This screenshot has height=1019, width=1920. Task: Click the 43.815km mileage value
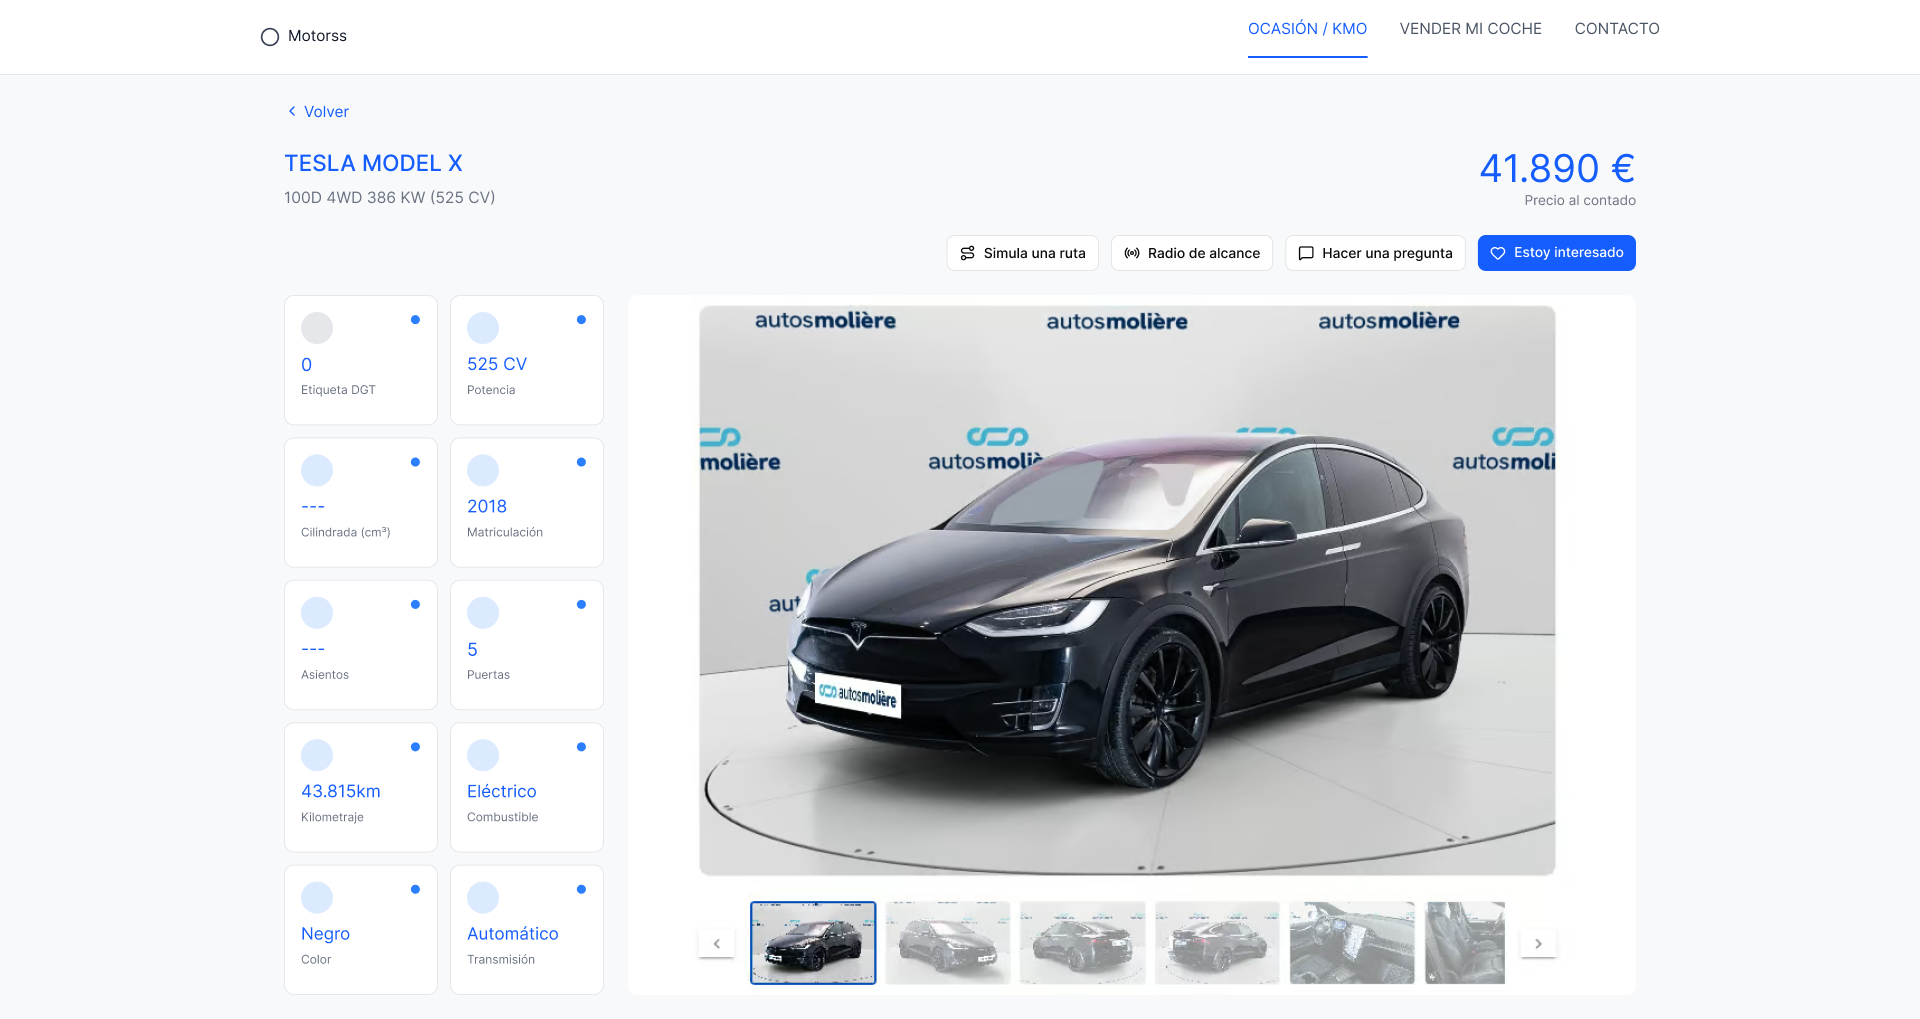click(x=341, y=791)
